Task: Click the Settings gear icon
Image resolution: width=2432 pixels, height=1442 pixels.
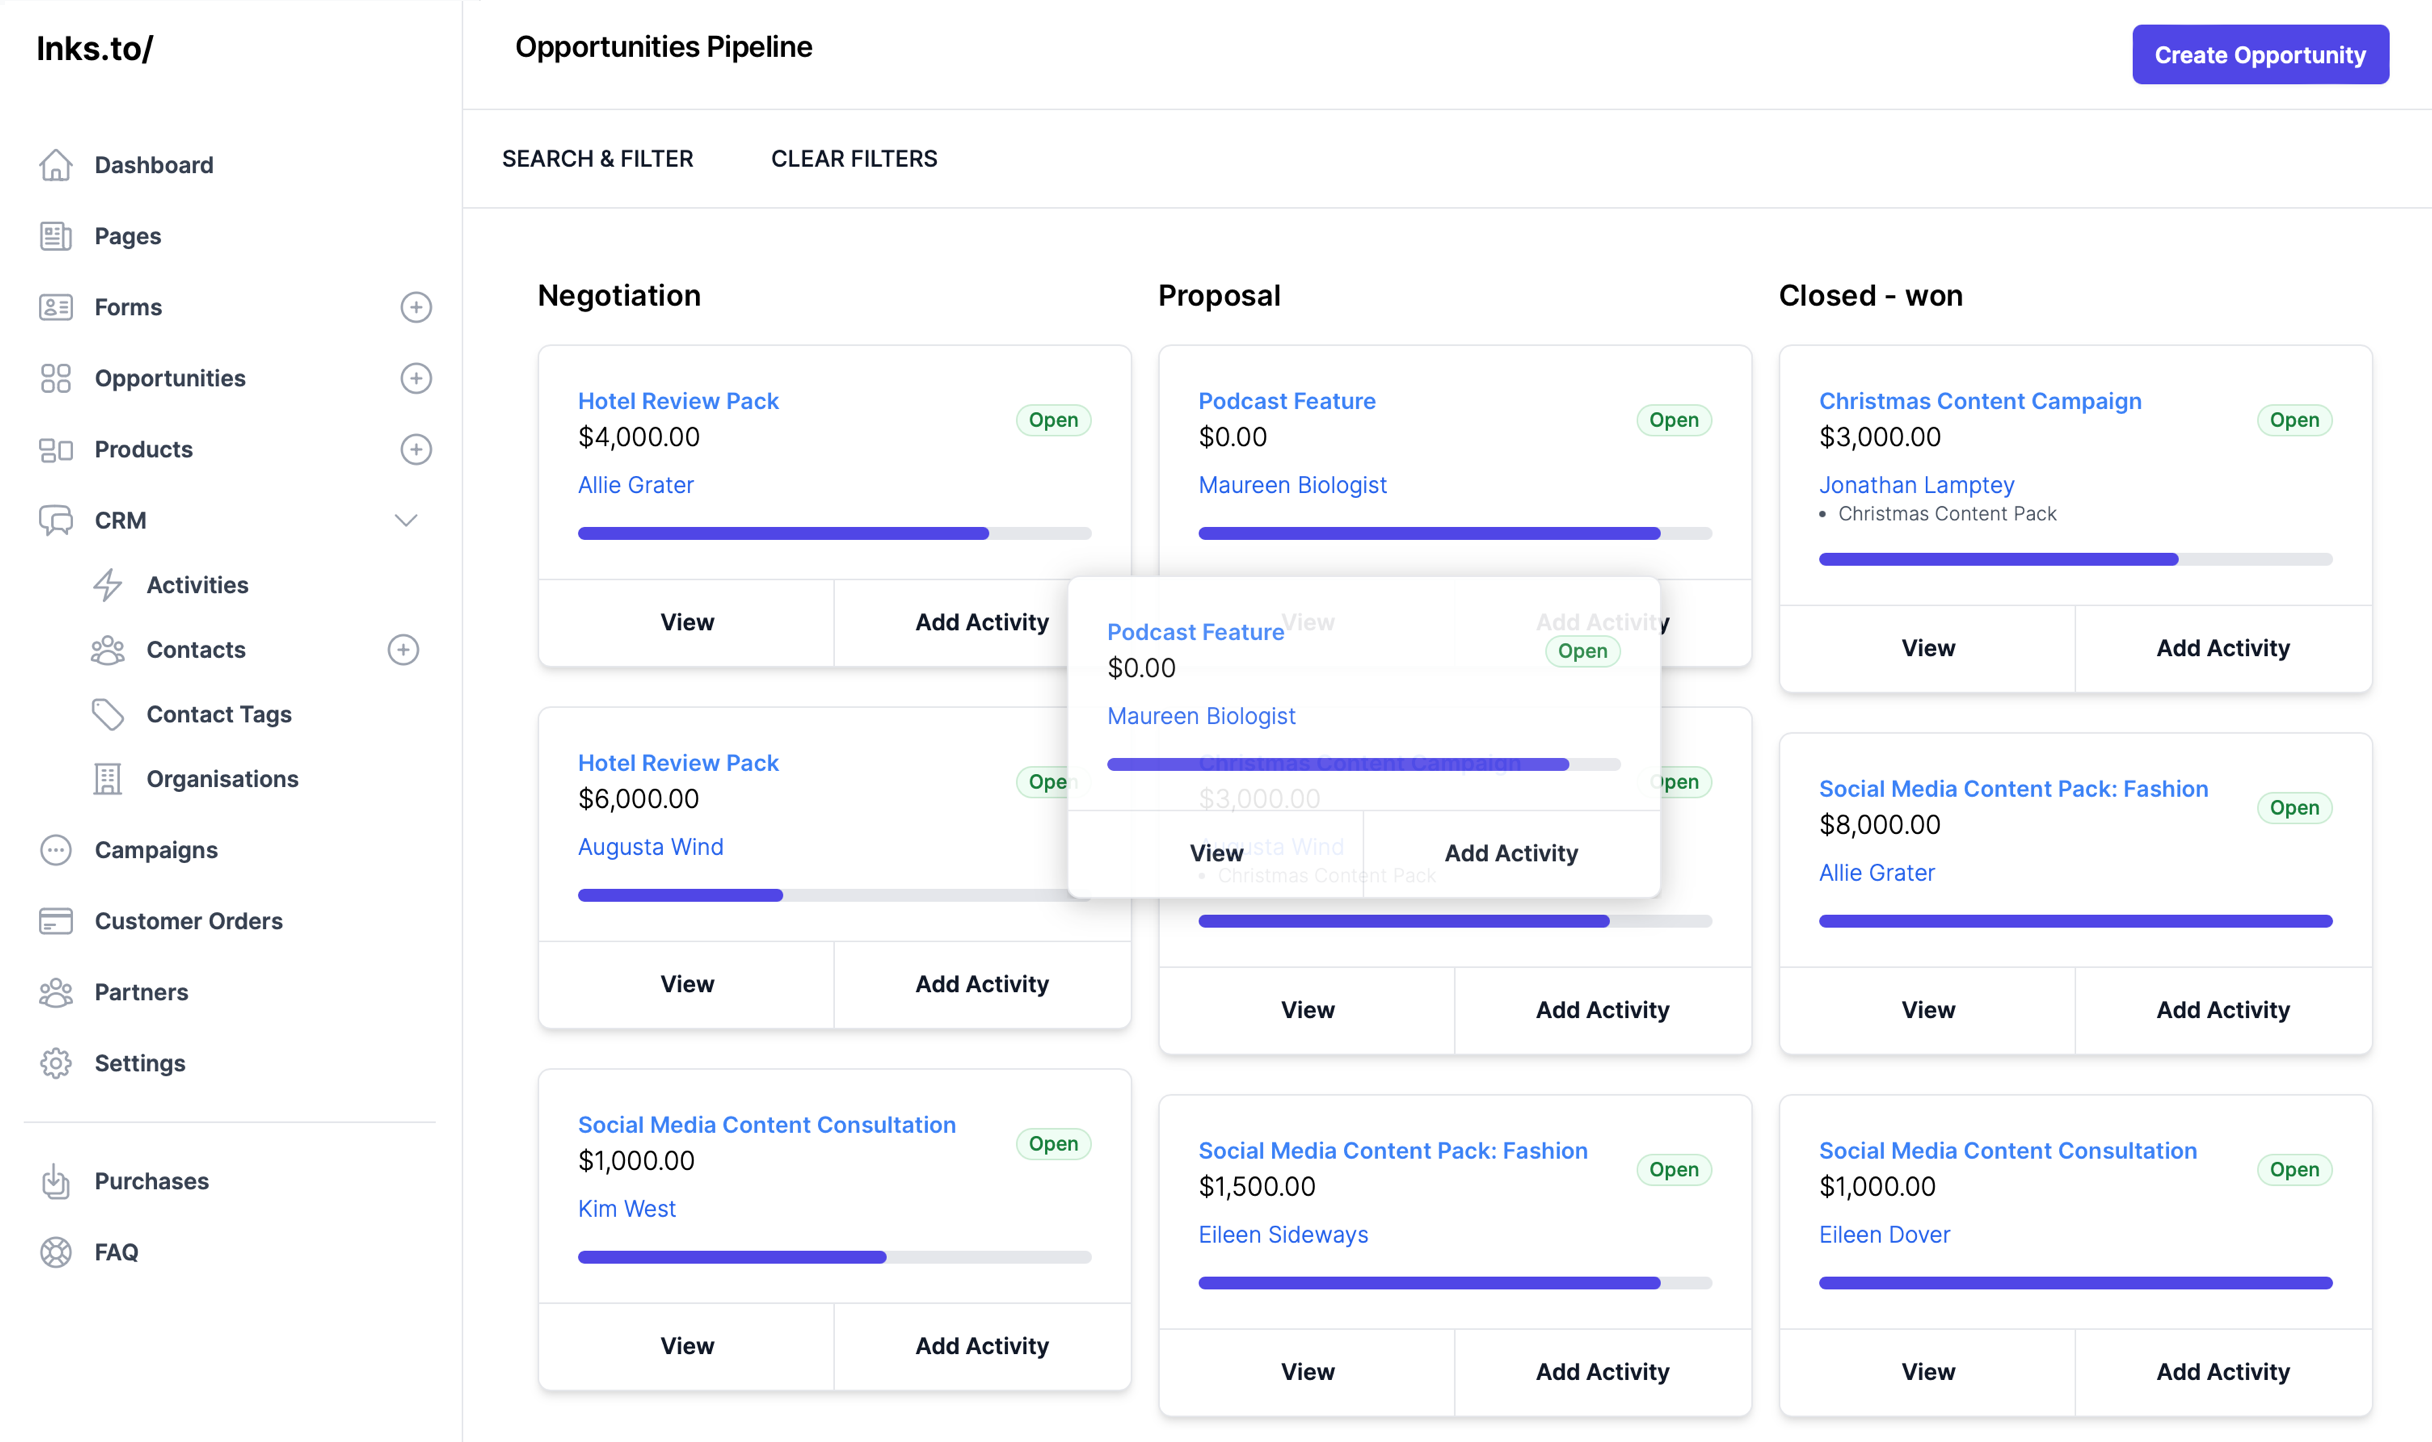Action: (56, 1062)
